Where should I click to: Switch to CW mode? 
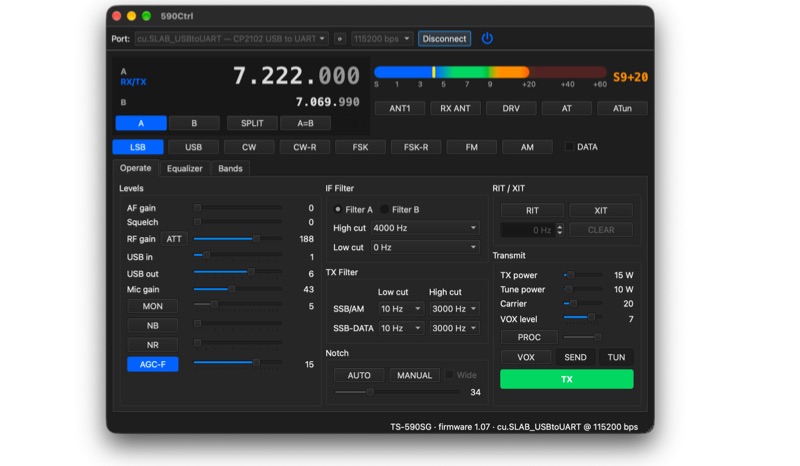click(249, 147)
